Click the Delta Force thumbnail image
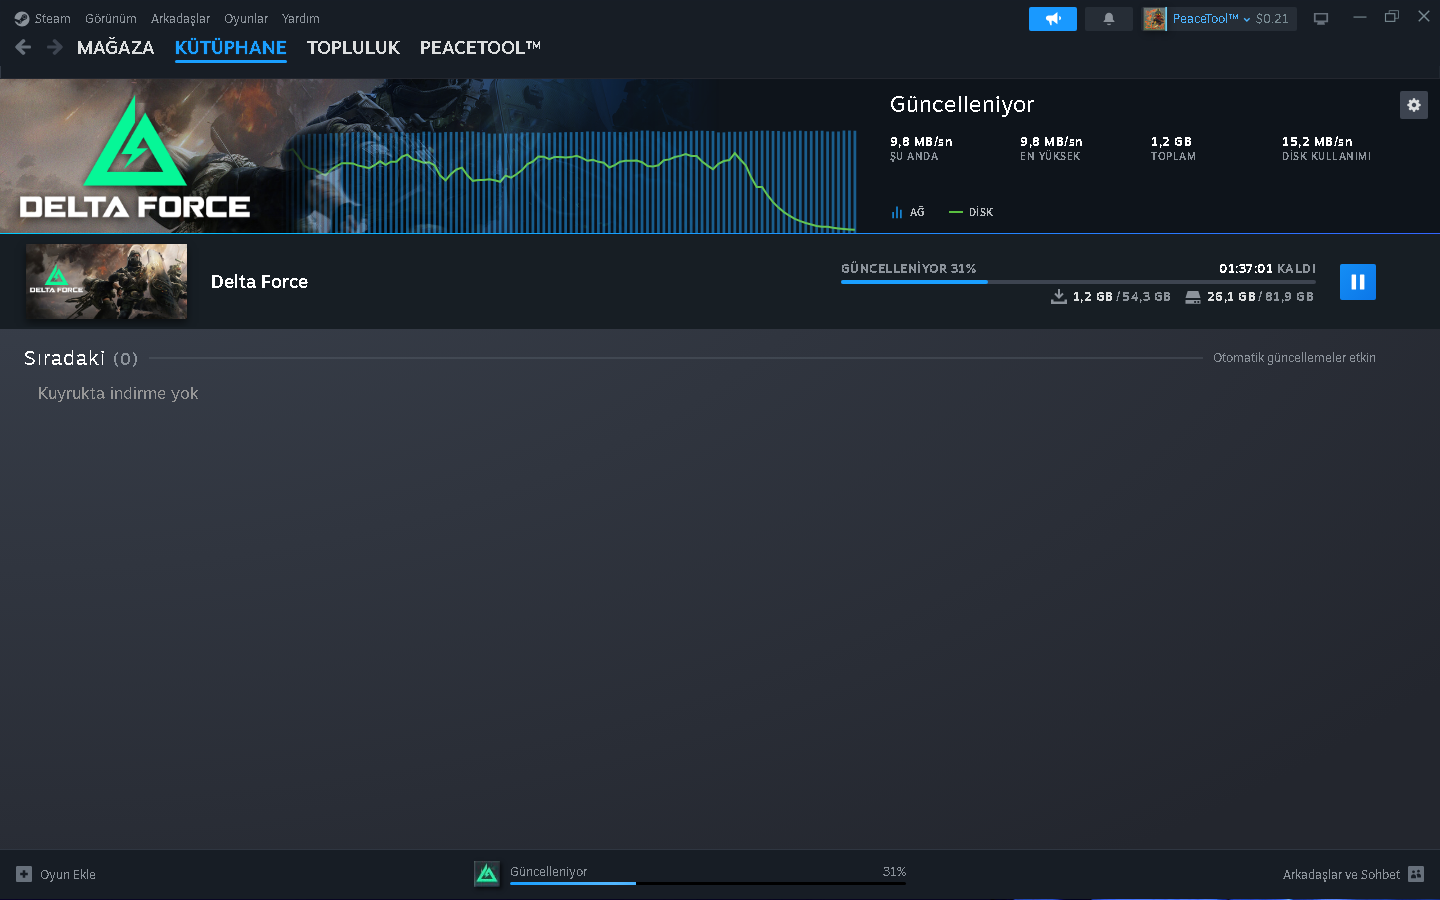 coord(106,282)
